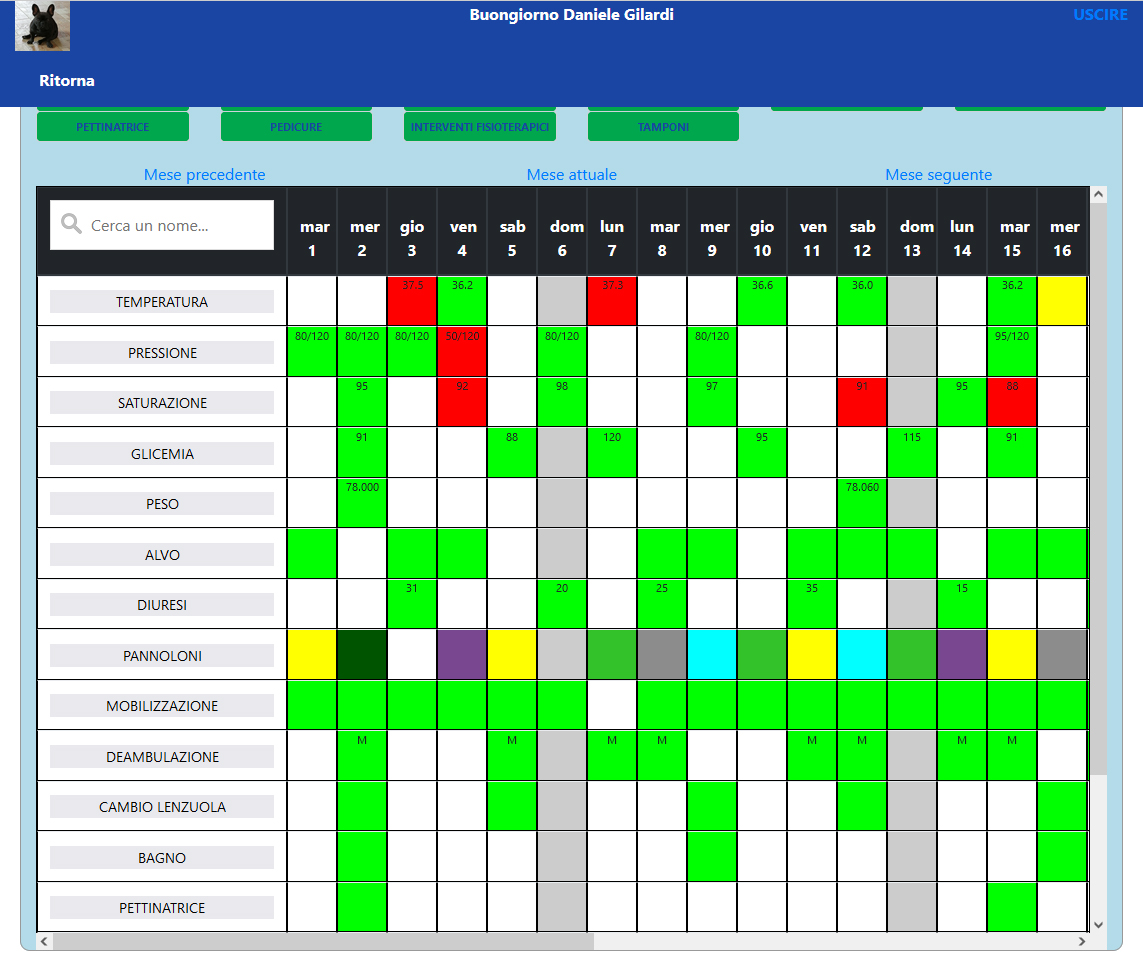The height and width of the screenshot is (954, 1143).
Task: Jump to Mese seguente
Action: click(x=938, y=175)
